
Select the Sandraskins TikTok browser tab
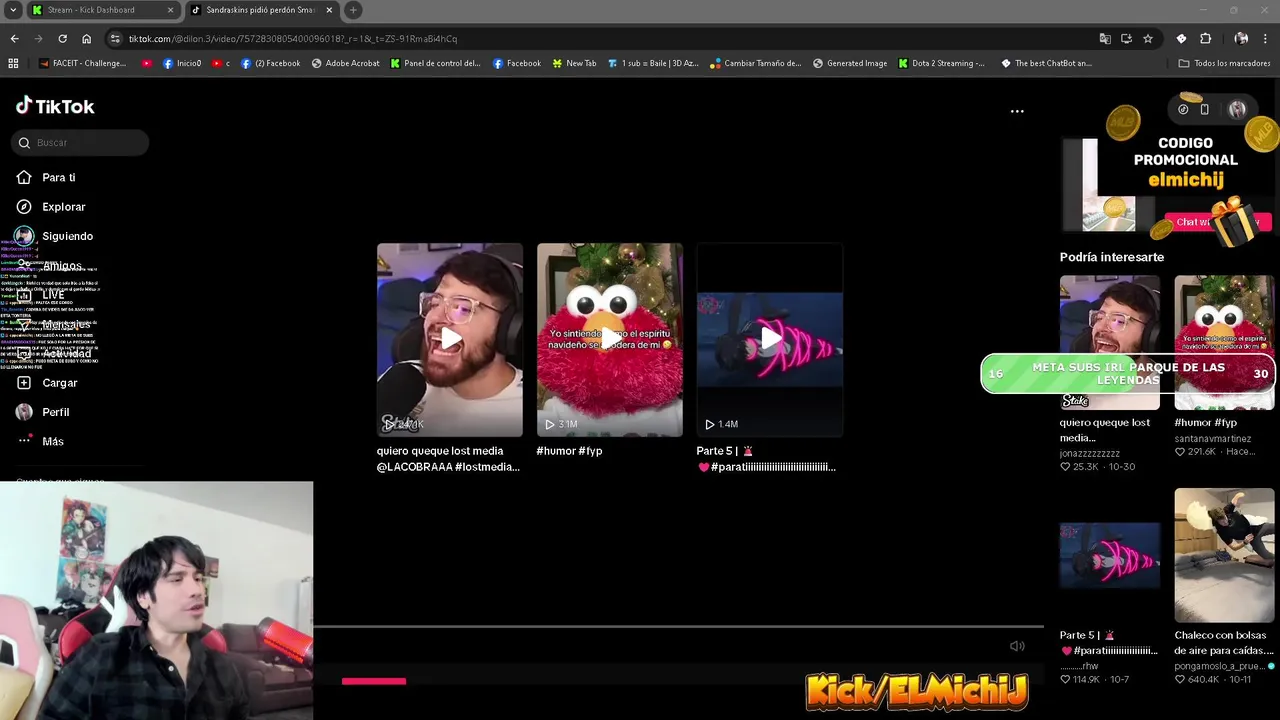[260, 10]
